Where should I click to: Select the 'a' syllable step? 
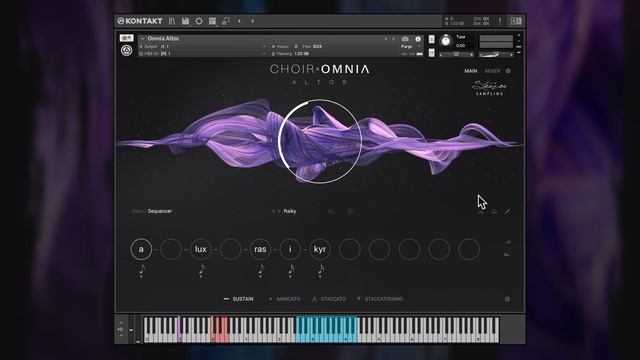[x=141, y=249]
